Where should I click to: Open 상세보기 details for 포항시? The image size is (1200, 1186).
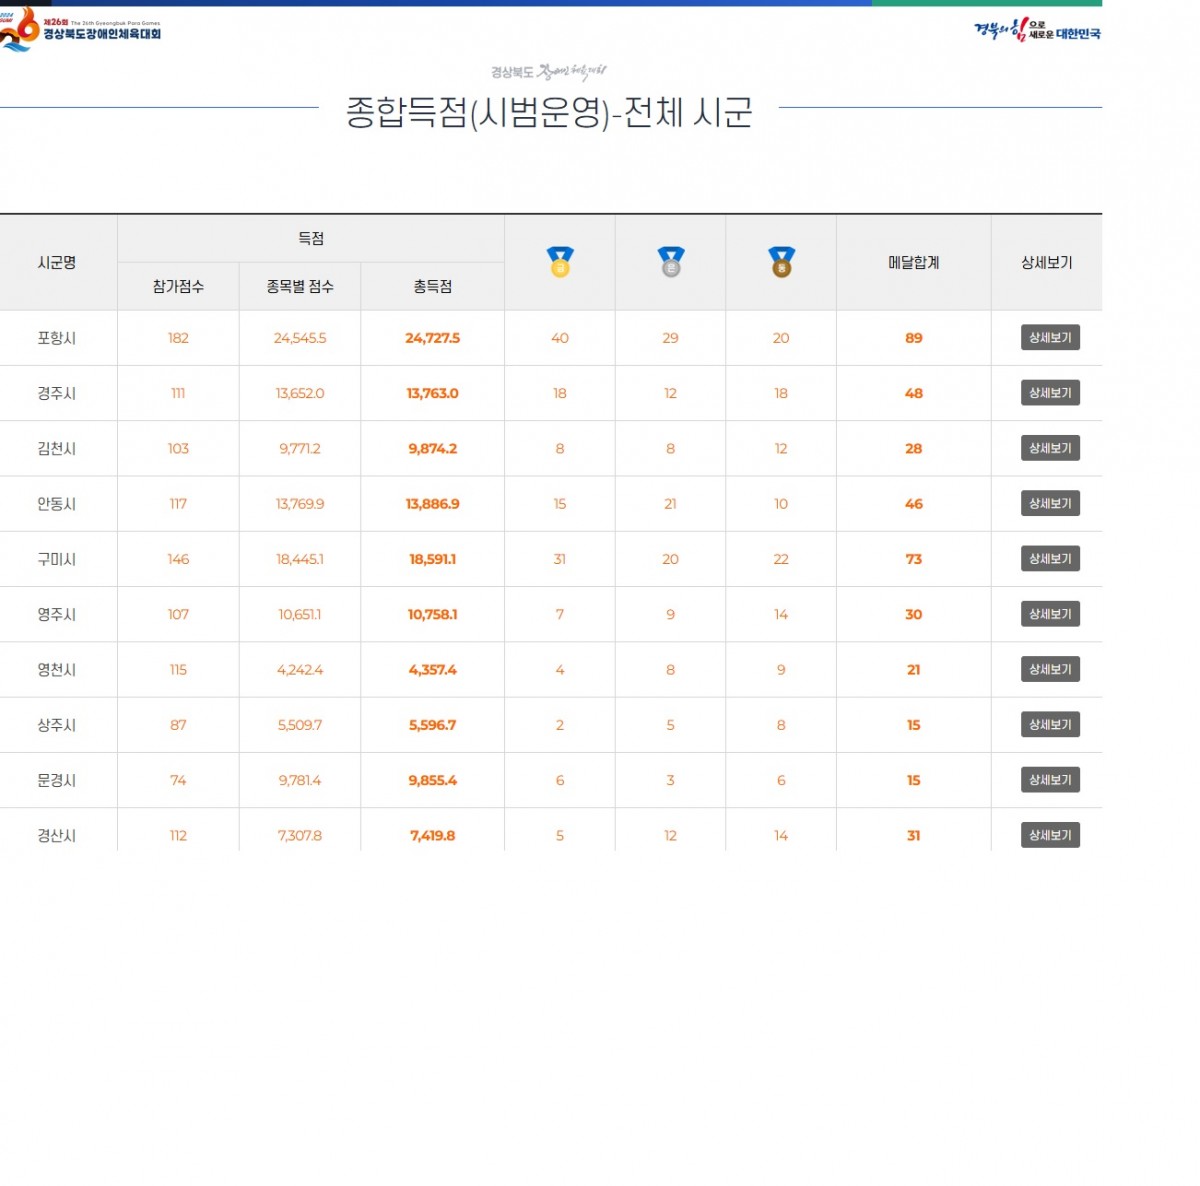(1049, 338)
